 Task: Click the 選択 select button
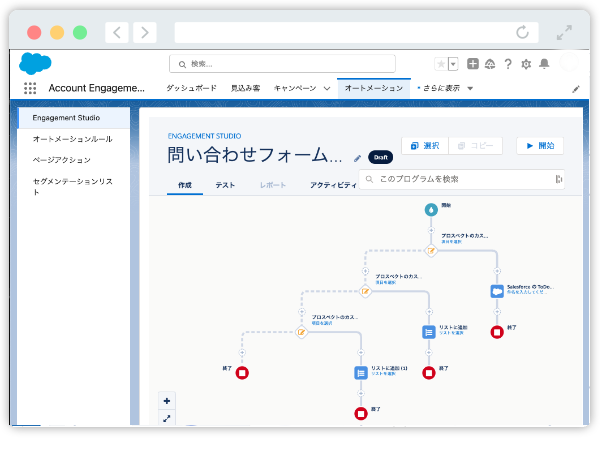pos(424,145)
